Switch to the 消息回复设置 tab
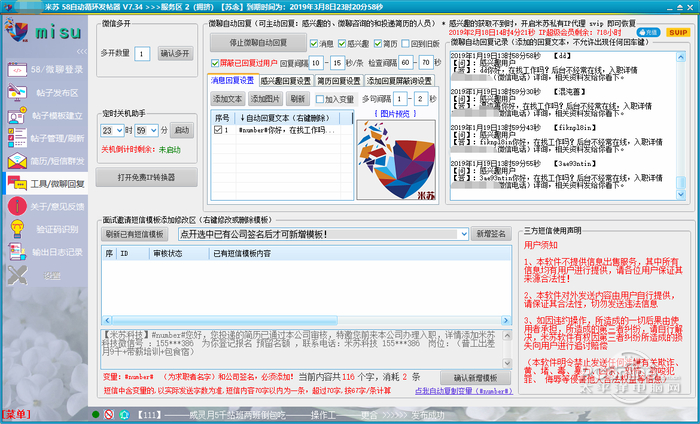This screenshot has width=700, height=424. (x=233, y=80)
